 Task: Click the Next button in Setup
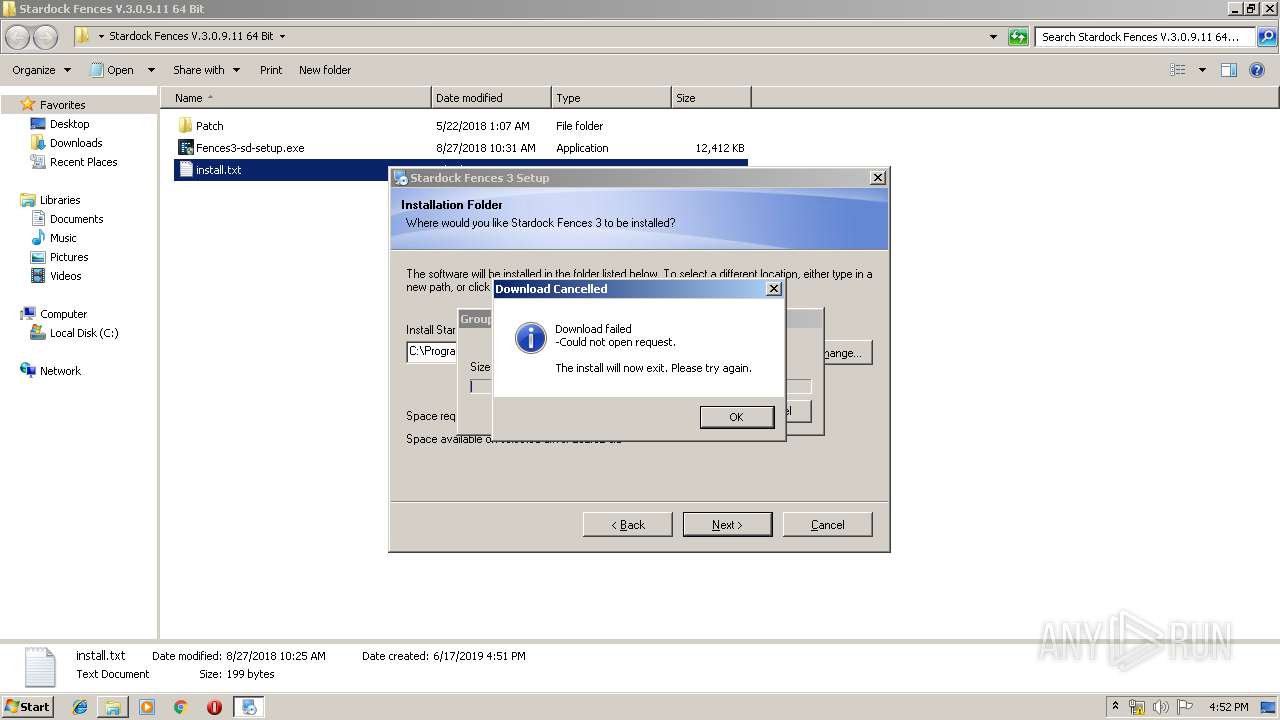tap(727, 525)
